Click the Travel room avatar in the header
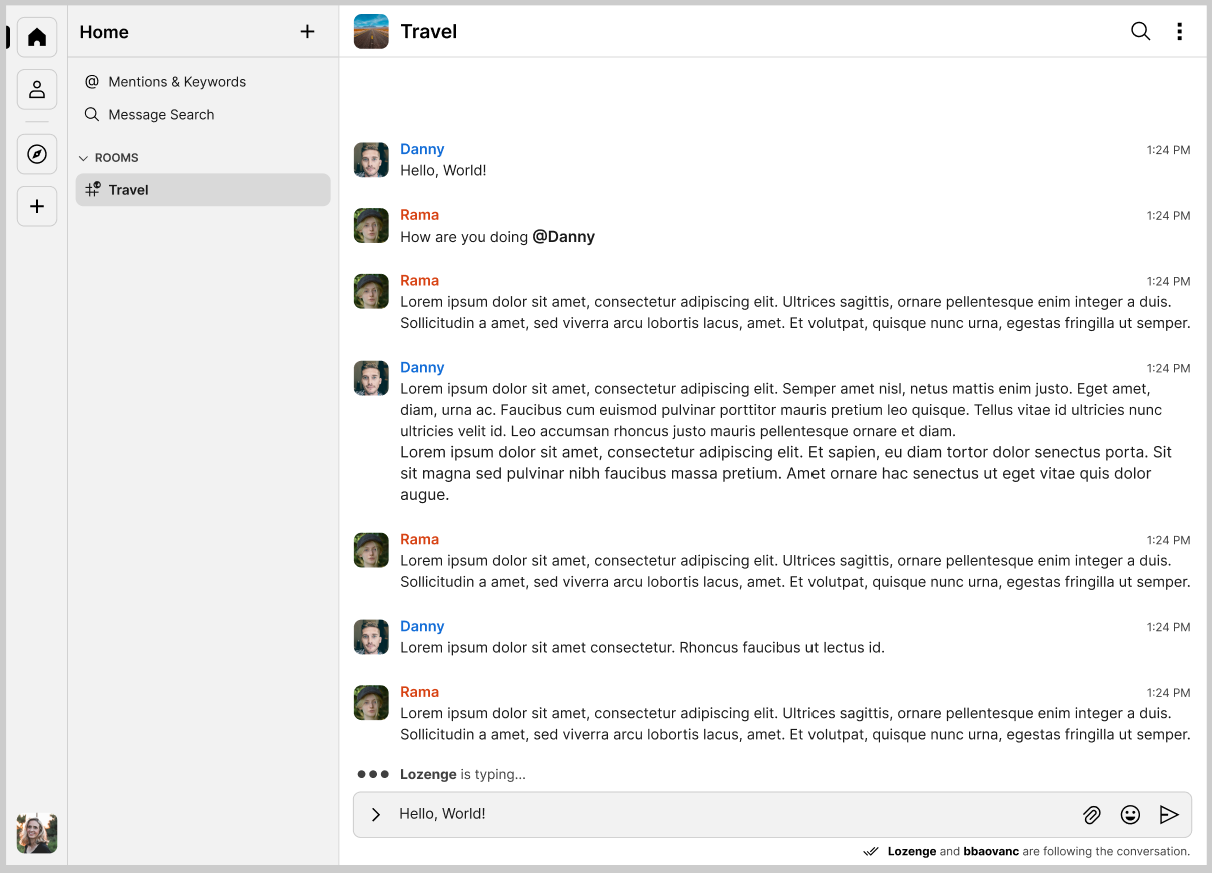The image size is (1212, 873). click(371, 31)
